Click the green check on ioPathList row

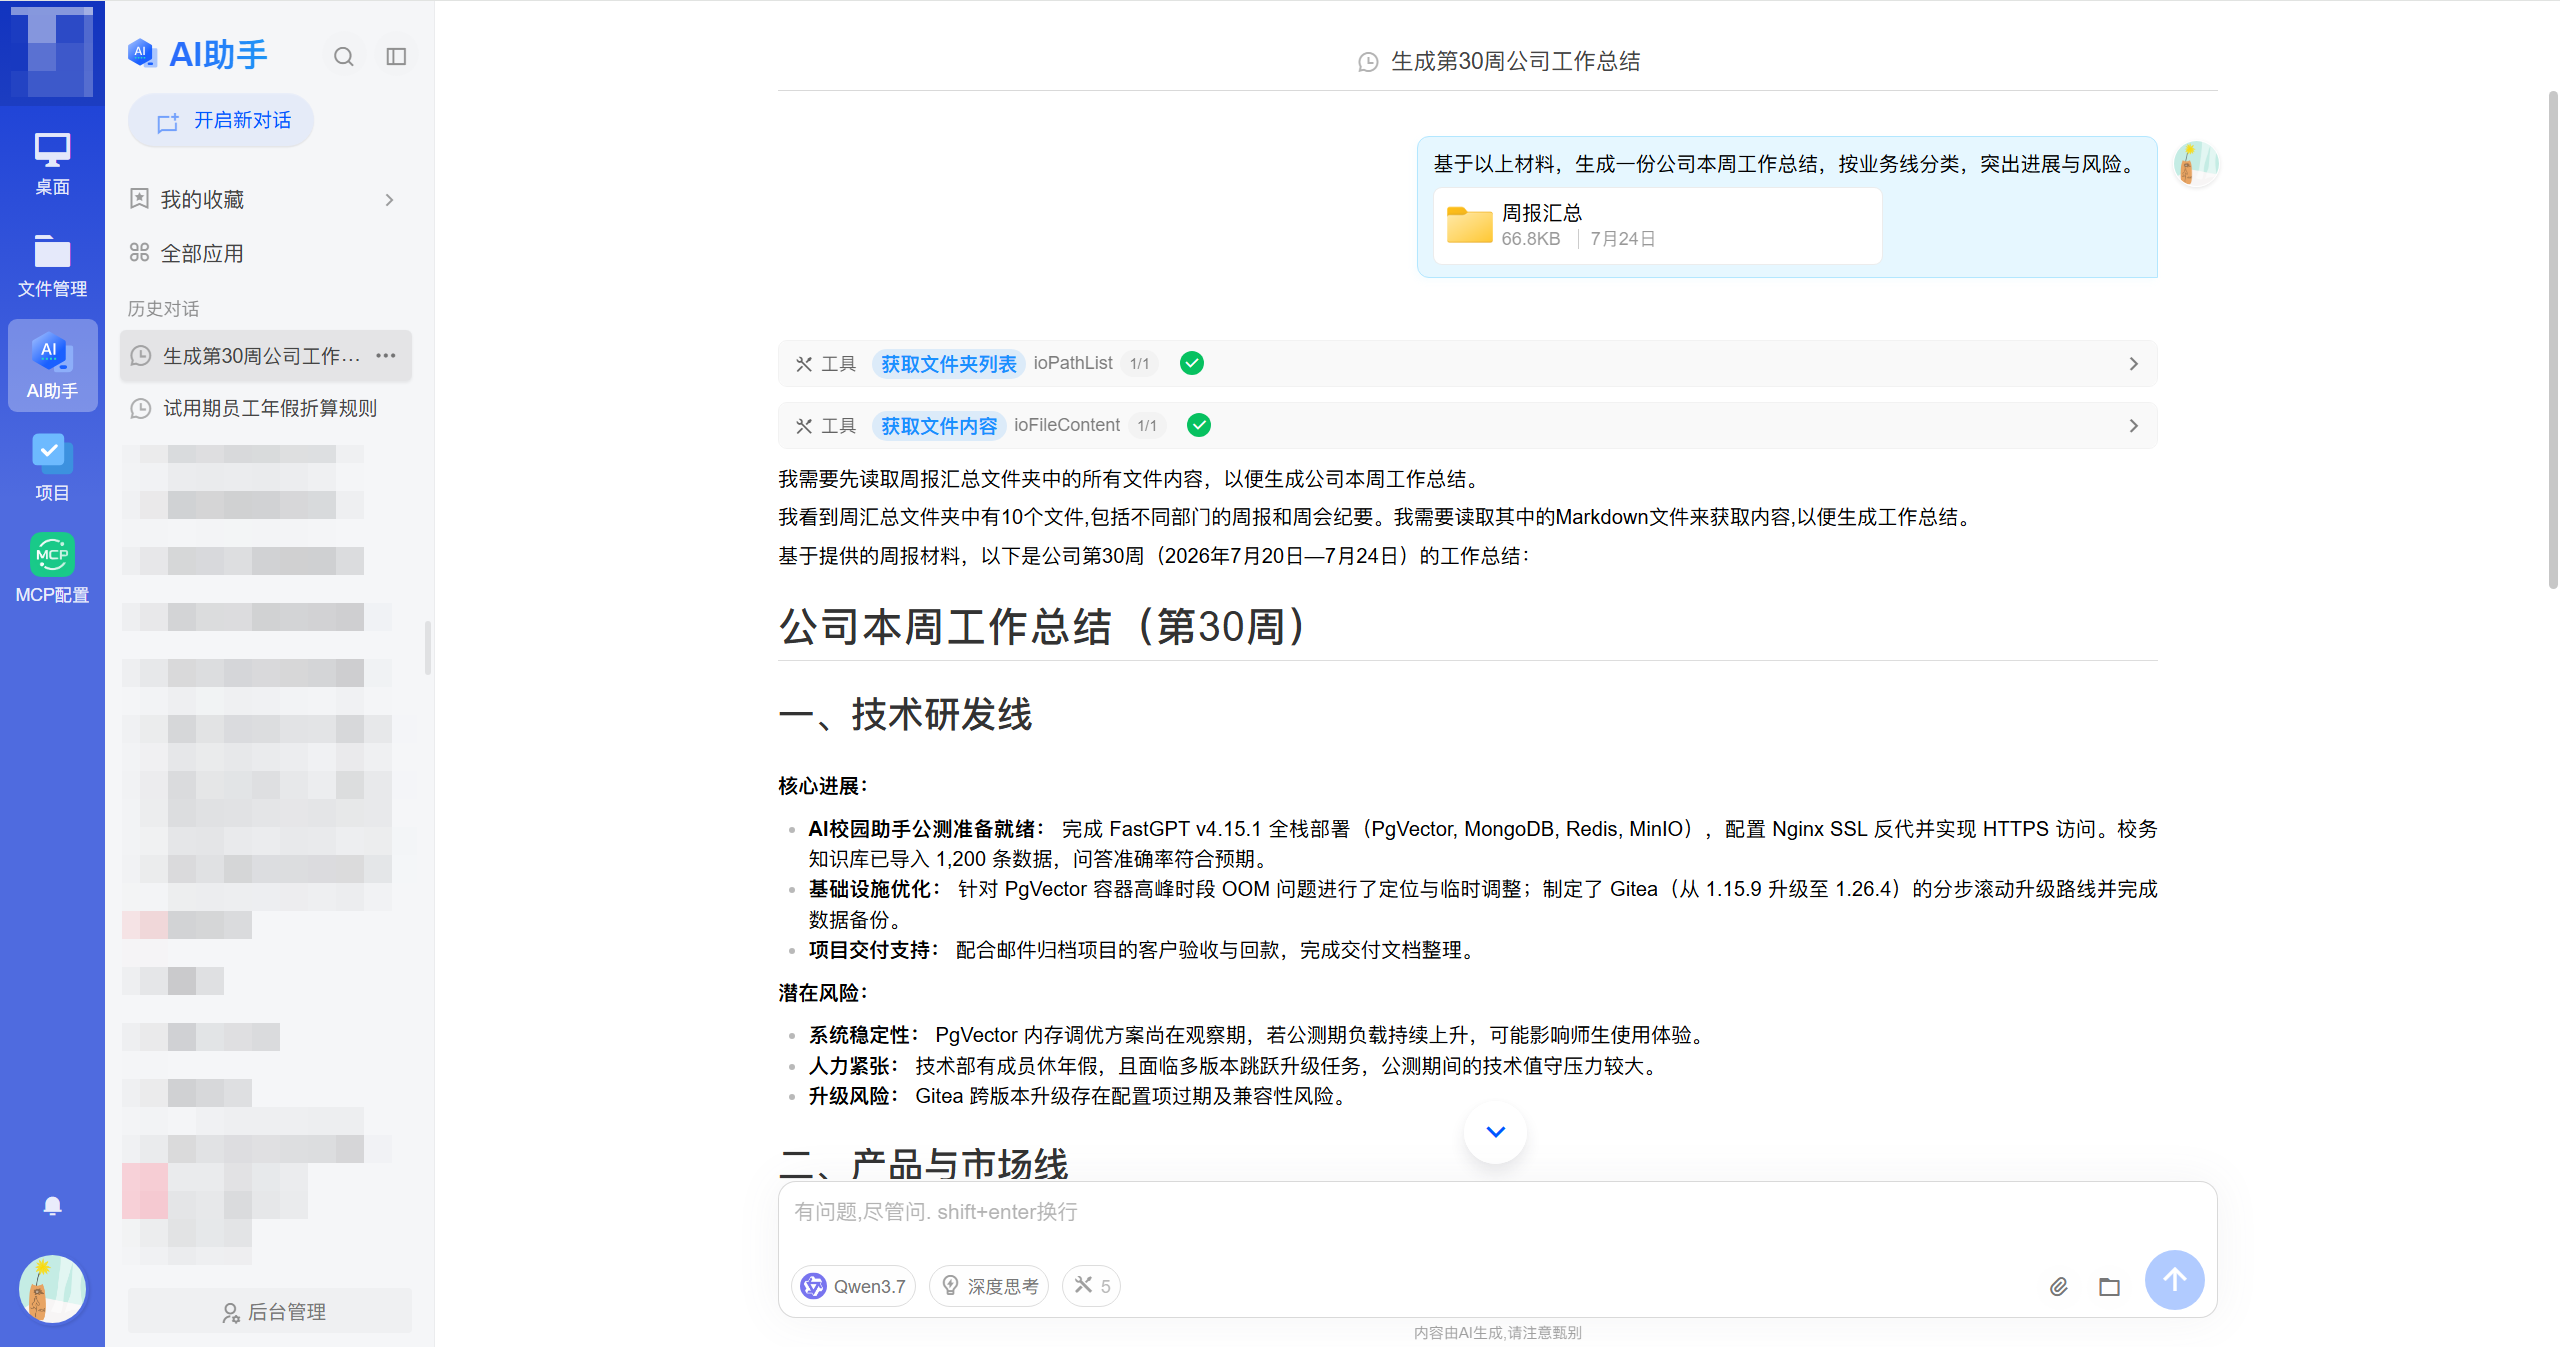tap(1191, 363)
